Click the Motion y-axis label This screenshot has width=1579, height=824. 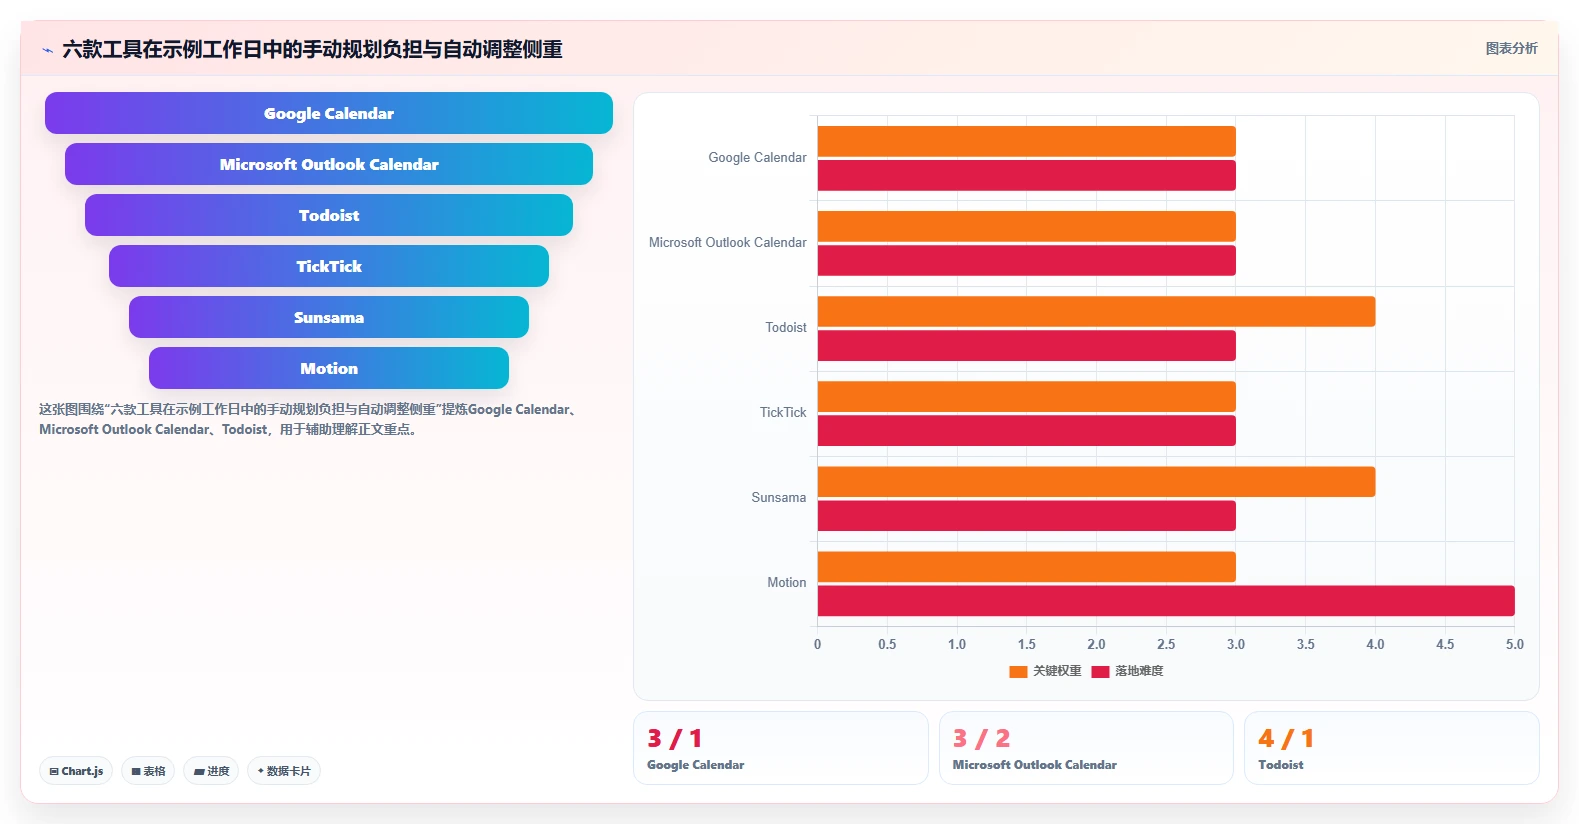(787, 583)
